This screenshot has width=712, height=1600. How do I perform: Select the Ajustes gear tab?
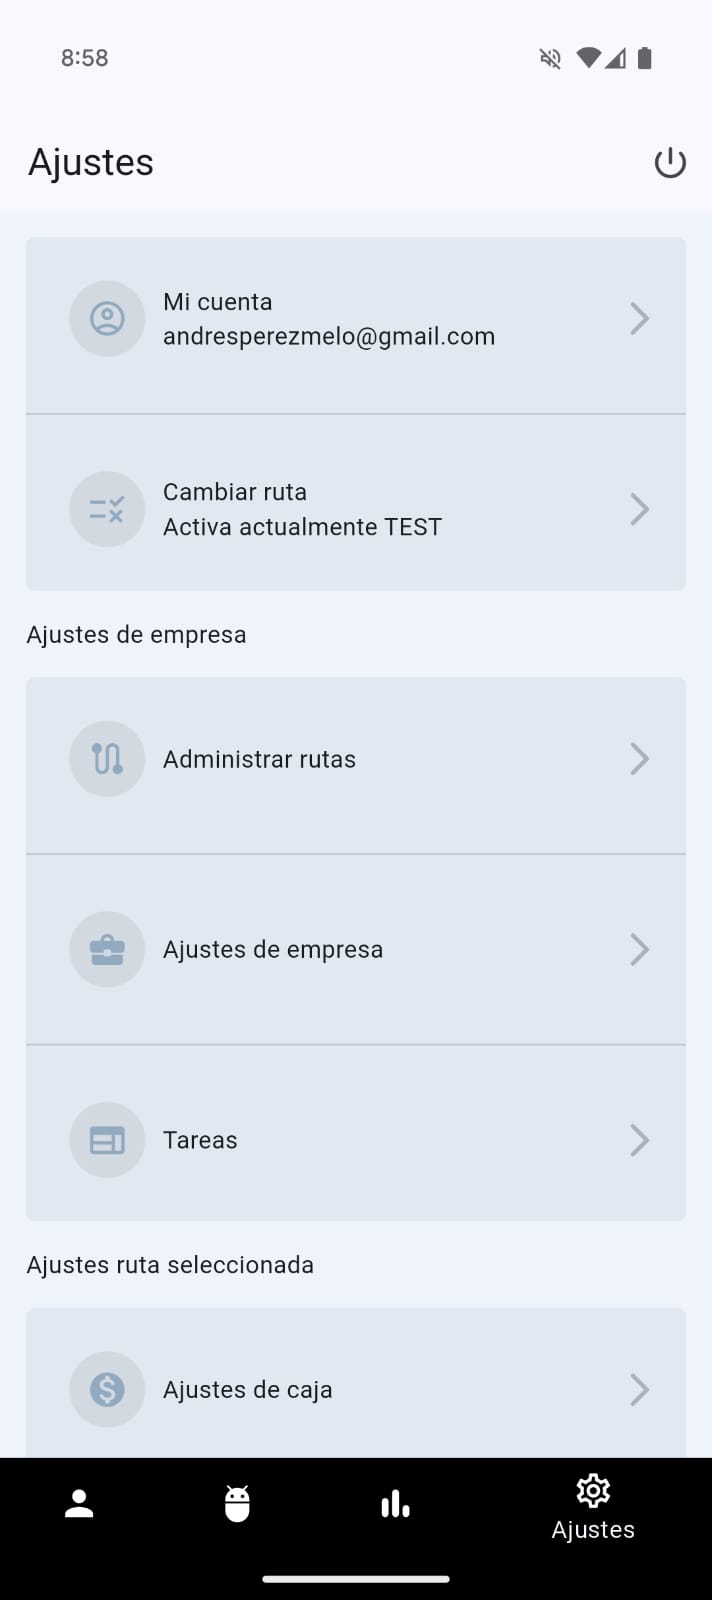pos(593,1507)
